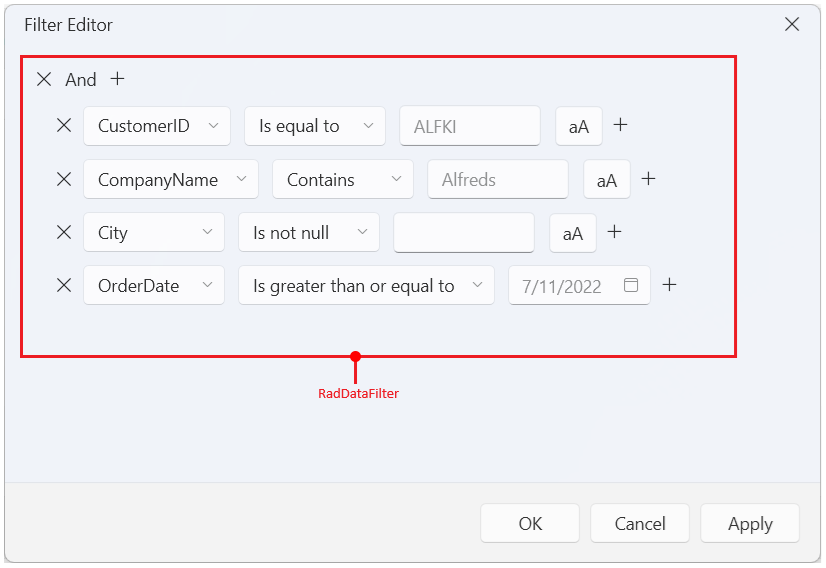826x568 pixels.
Task: Toggle case sensitivity for CompanyName filter
Action: [606, 180]
